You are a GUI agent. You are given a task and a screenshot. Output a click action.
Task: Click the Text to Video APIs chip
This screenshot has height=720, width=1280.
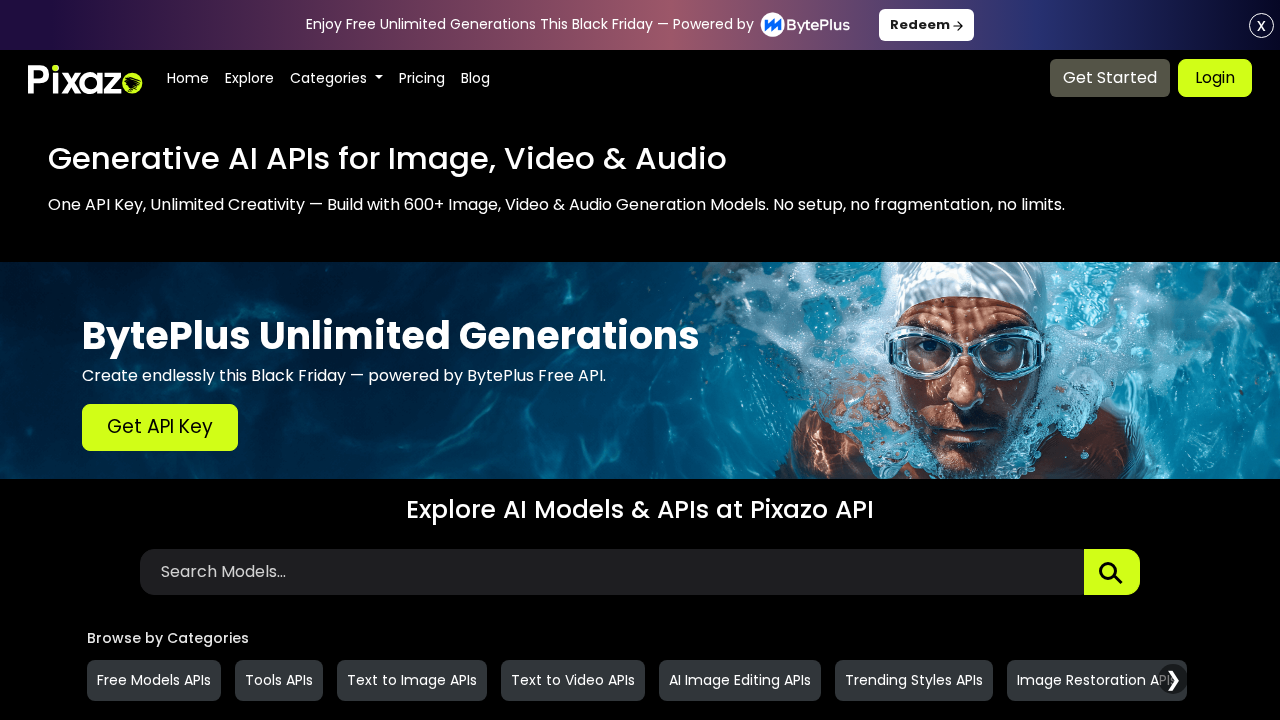coord(573,680)
